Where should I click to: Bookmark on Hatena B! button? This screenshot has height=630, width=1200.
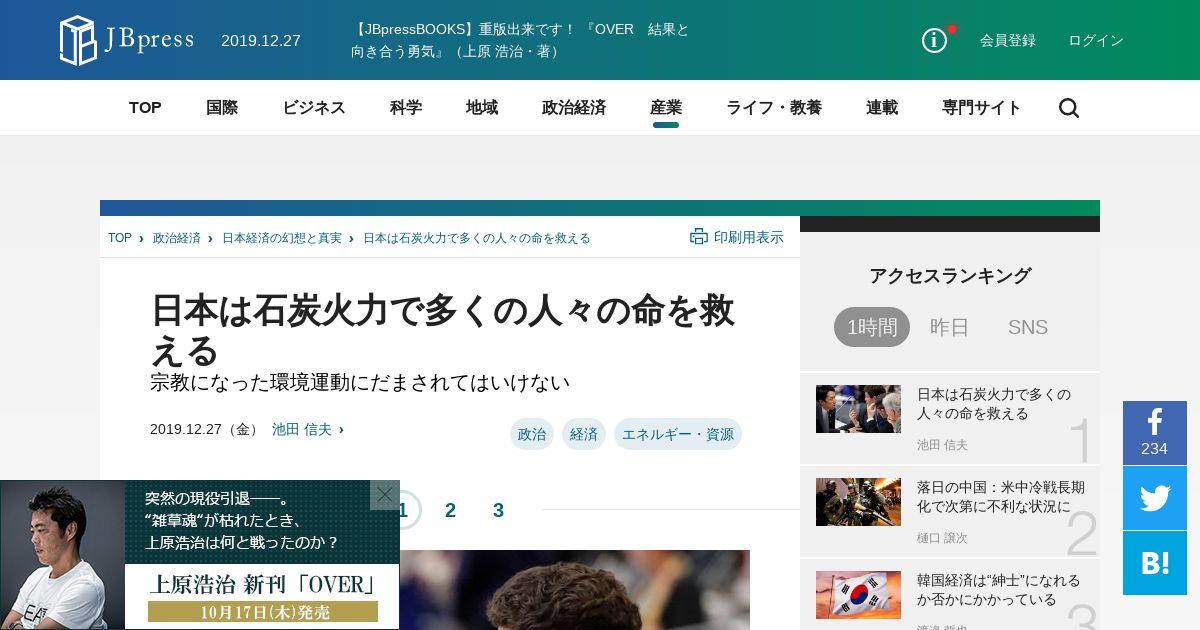[1155, 563]
